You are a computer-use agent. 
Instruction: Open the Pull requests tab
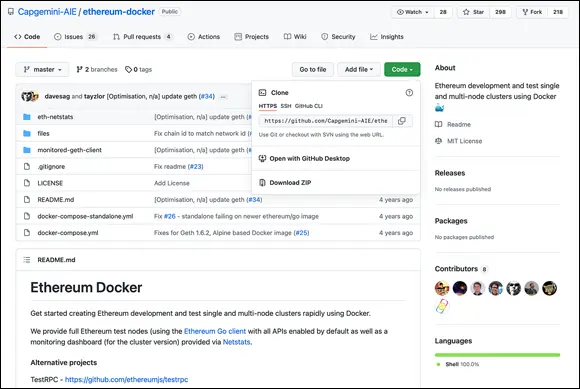coord(142,37)
